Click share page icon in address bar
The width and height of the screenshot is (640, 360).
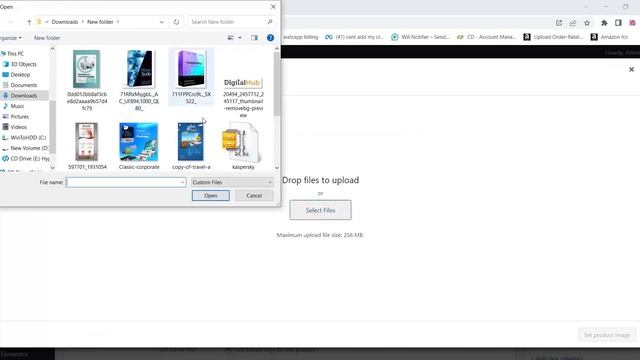[x=573, y=23]
